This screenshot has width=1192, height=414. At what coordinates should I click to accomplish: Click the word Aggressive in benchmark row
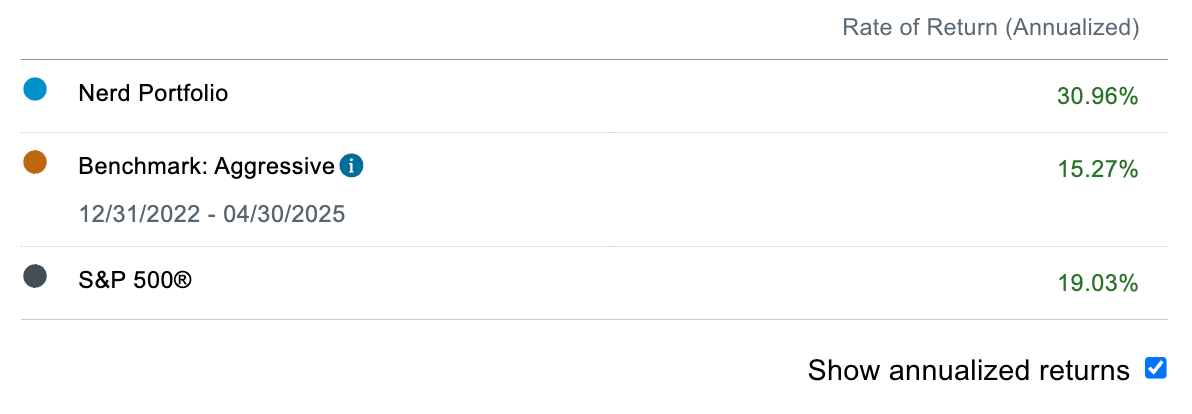(x=274, y=167)
